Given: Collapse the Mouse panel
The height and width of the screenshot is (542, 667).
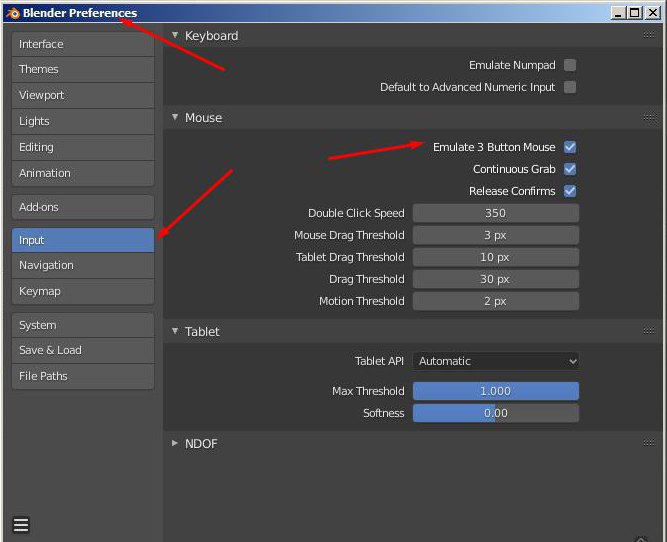Looking at the screenshot, I should click(175, 117).
